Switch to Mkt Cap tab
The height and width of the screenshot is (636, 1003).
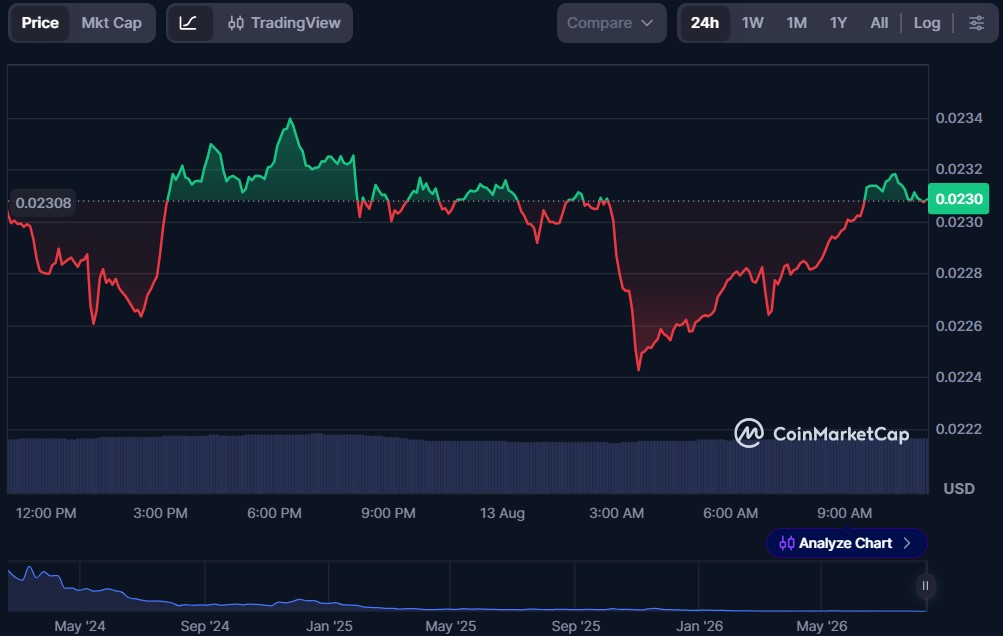click(x=111, y=23)
